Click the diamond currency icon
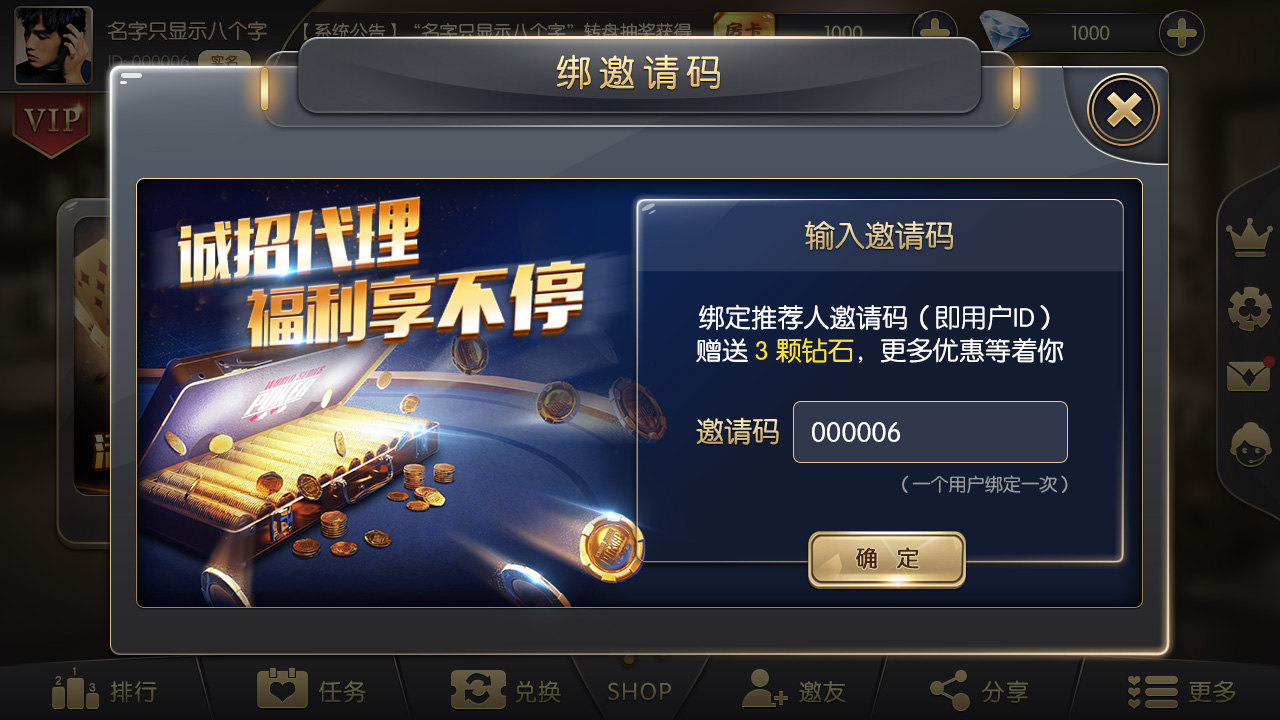Image resolution: width=1280 pixels, height=720 pixels. pos(1004,31)
